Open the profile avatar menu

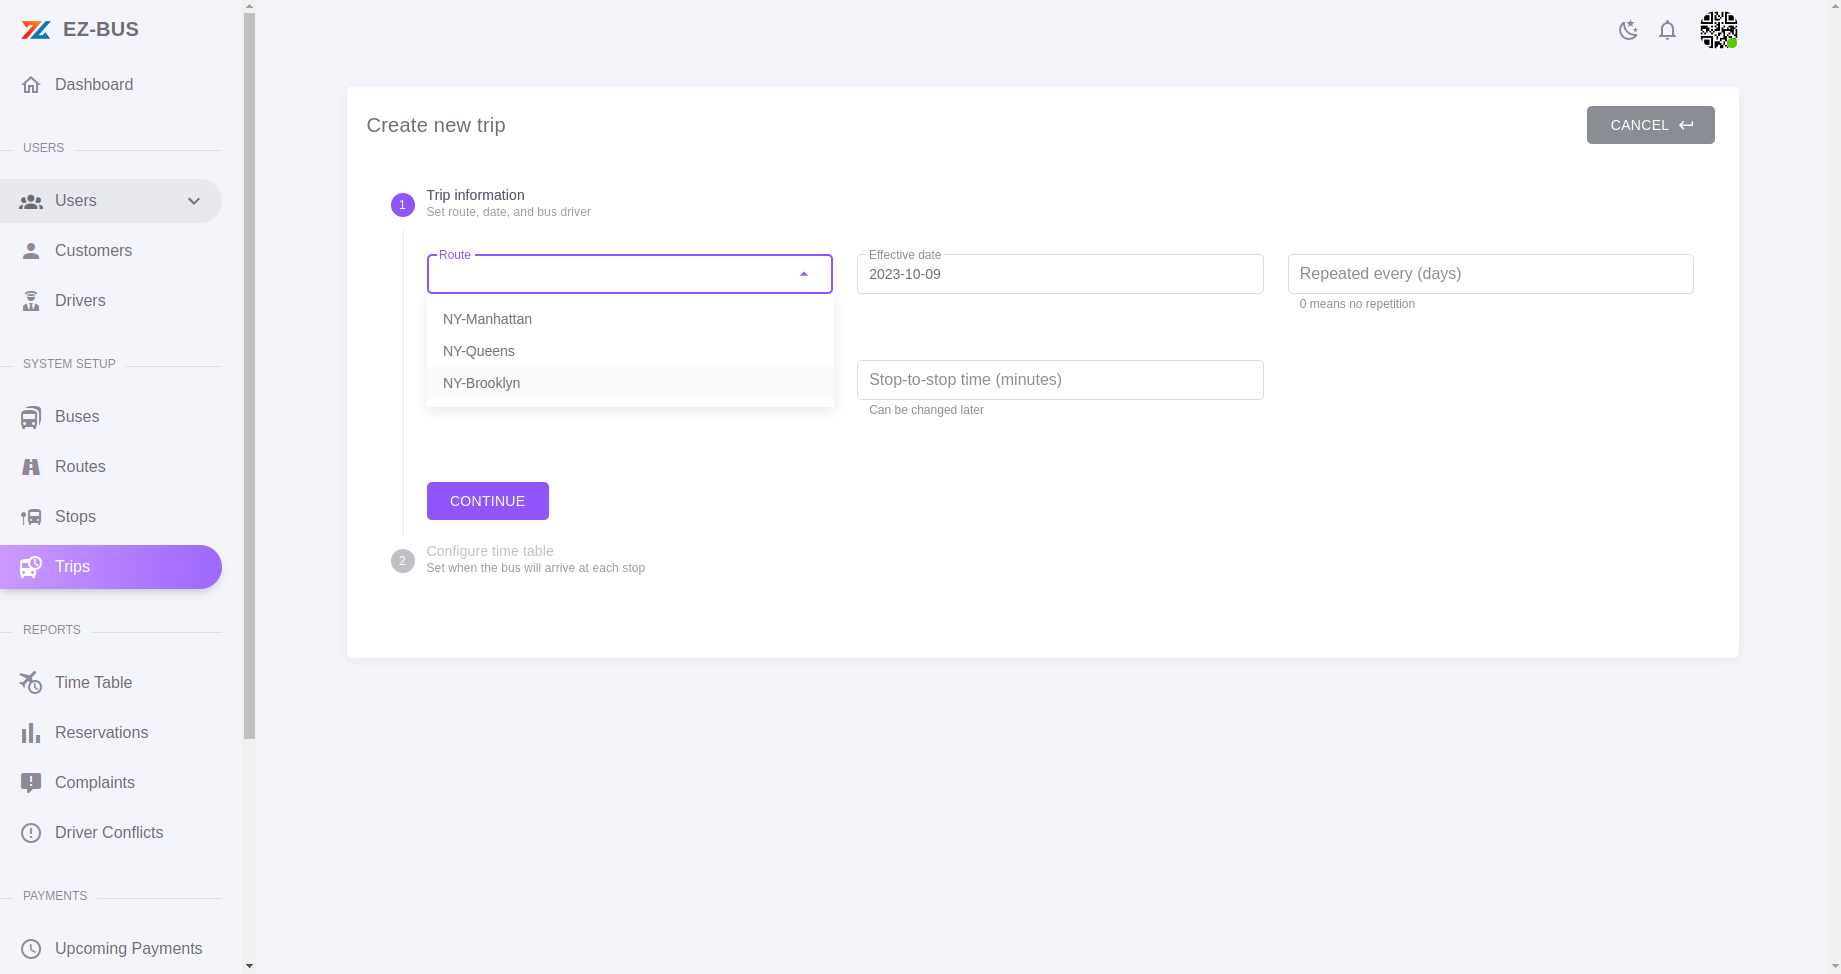(1718, 30)
